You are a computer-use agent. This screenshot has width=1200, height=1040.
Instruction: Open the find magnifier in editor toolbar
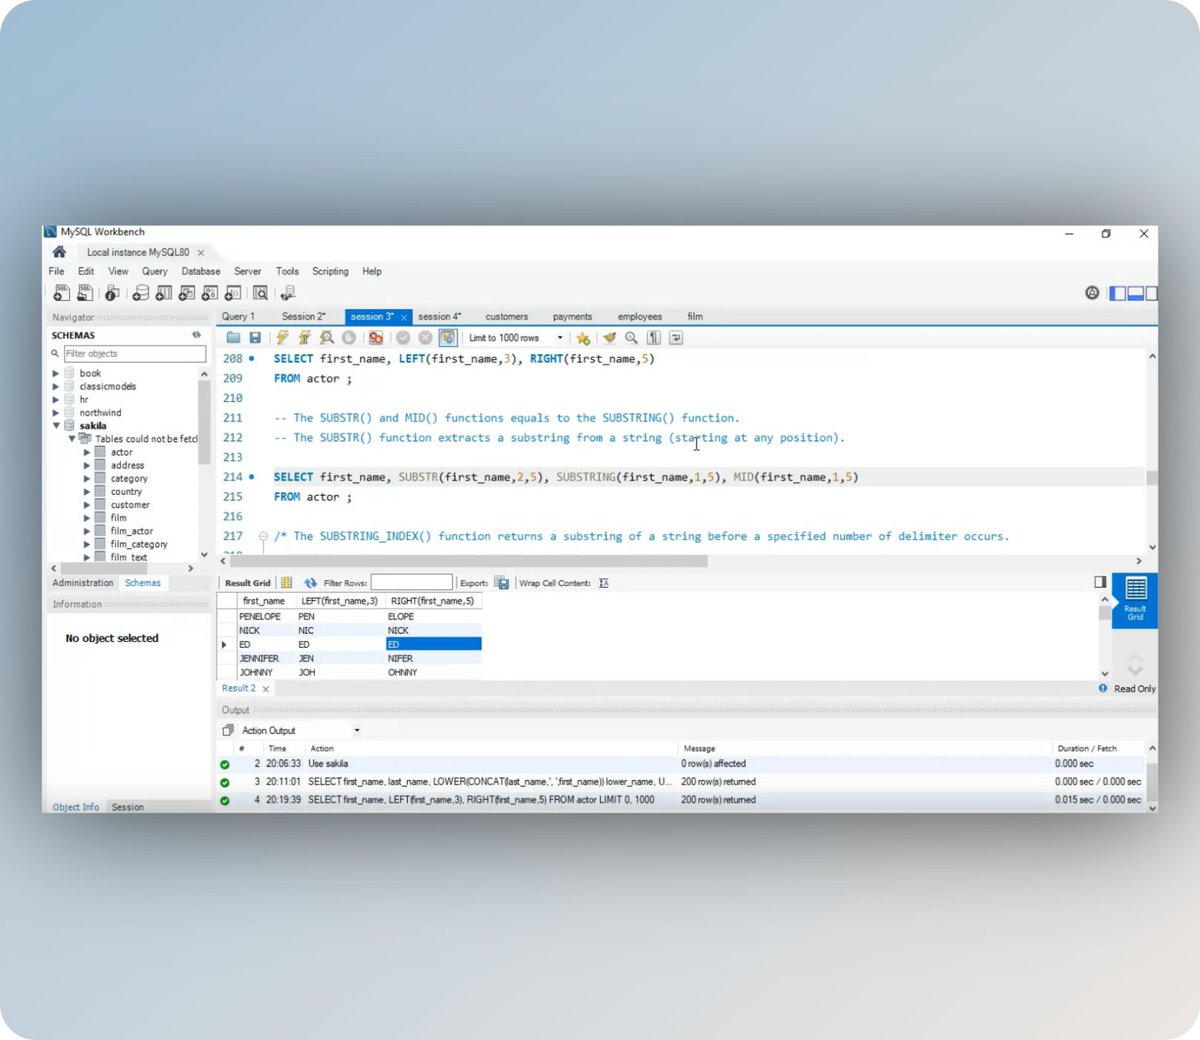click(631, 338)
